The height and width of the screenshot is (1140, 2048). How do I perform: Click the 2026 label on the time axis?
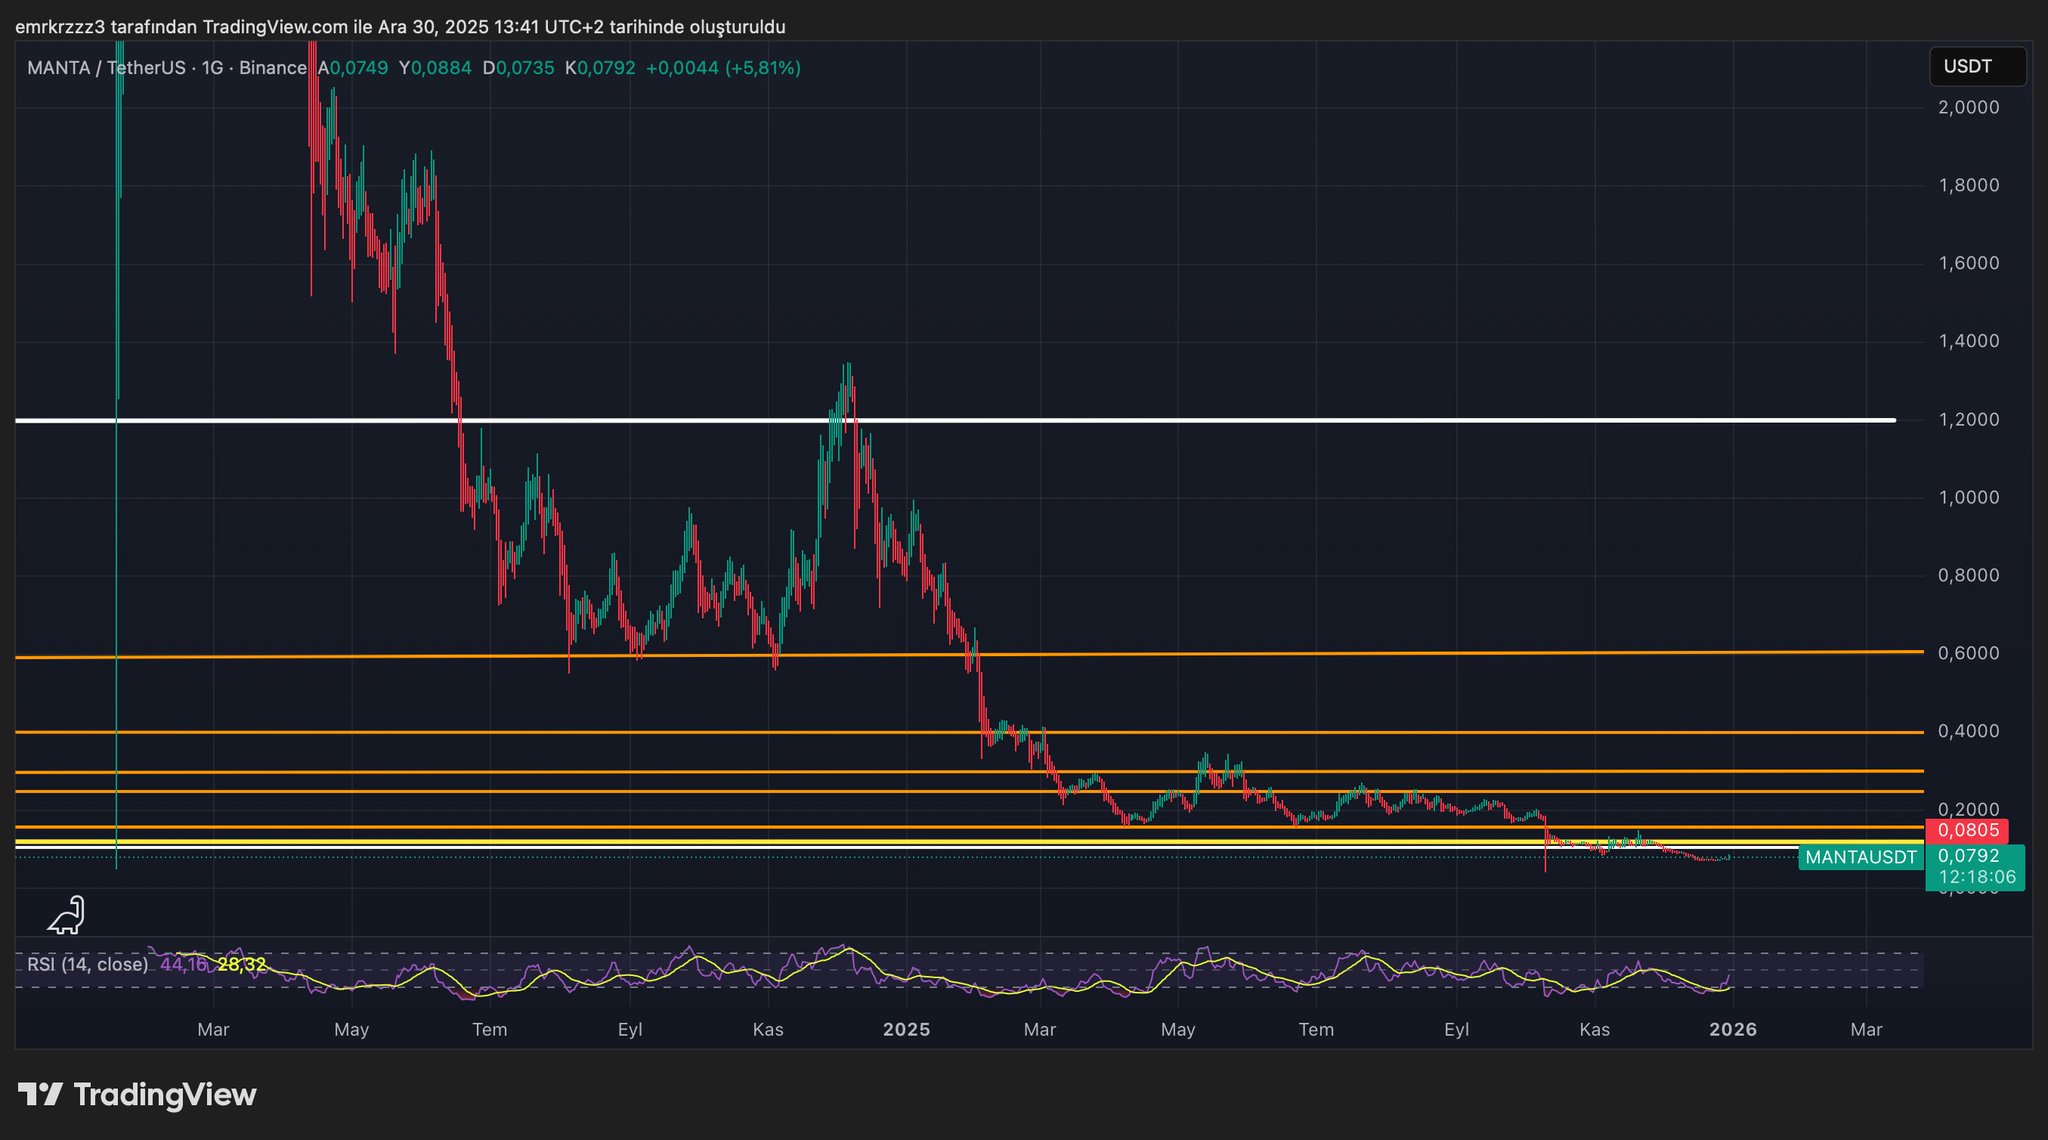click(1733, 1029)
